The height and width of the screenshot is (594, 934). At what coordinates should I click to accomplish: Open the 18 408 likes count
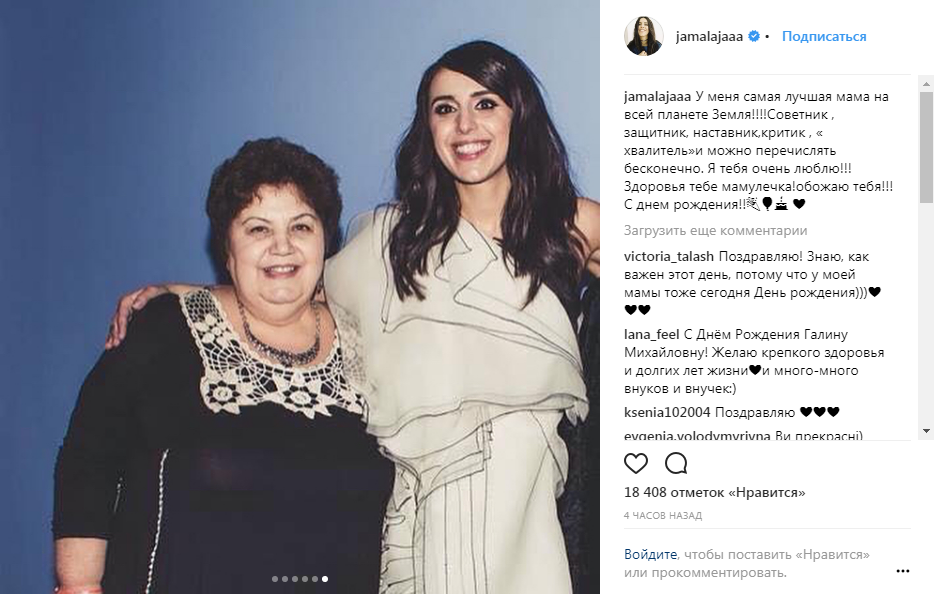pyautogui.click(x=714, y=493)
